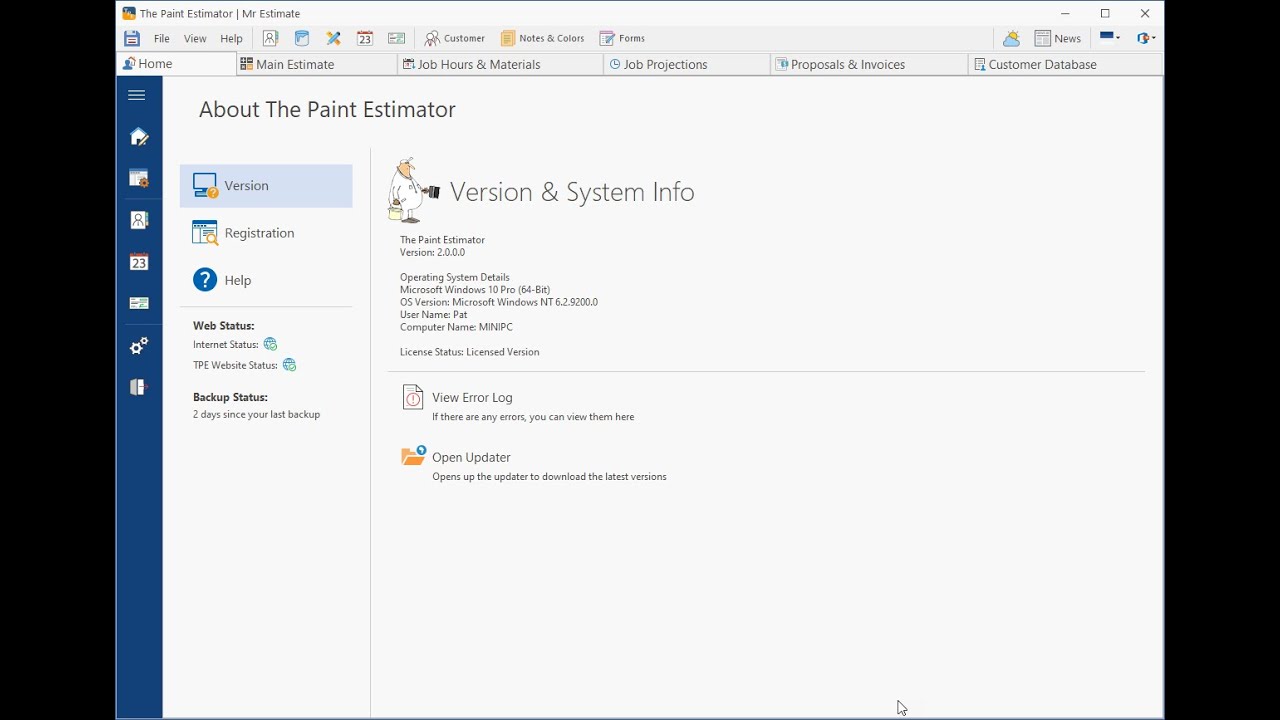Click the checklist card icon in the toolbar
The image size is (1280, 720).
(397, 38)
